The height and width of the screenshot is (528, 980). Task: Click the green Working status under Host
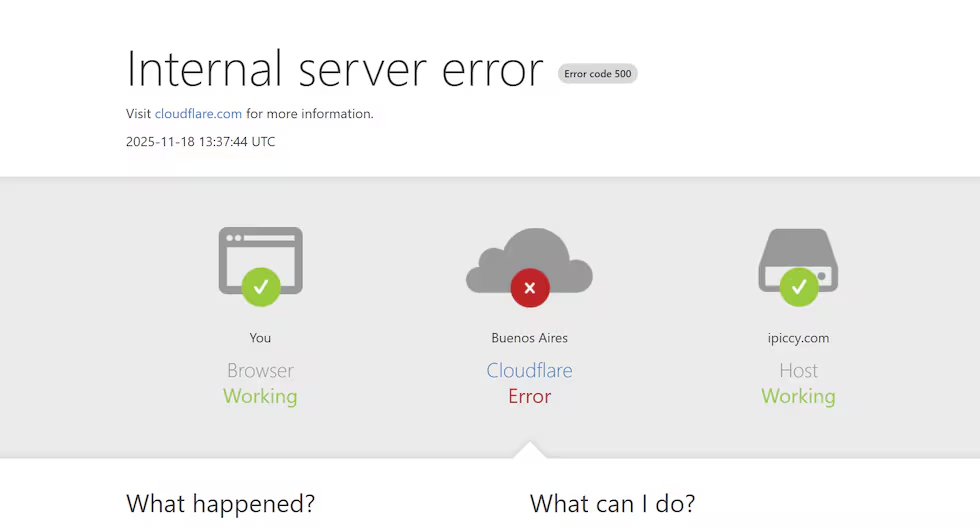tap(798, 396)
